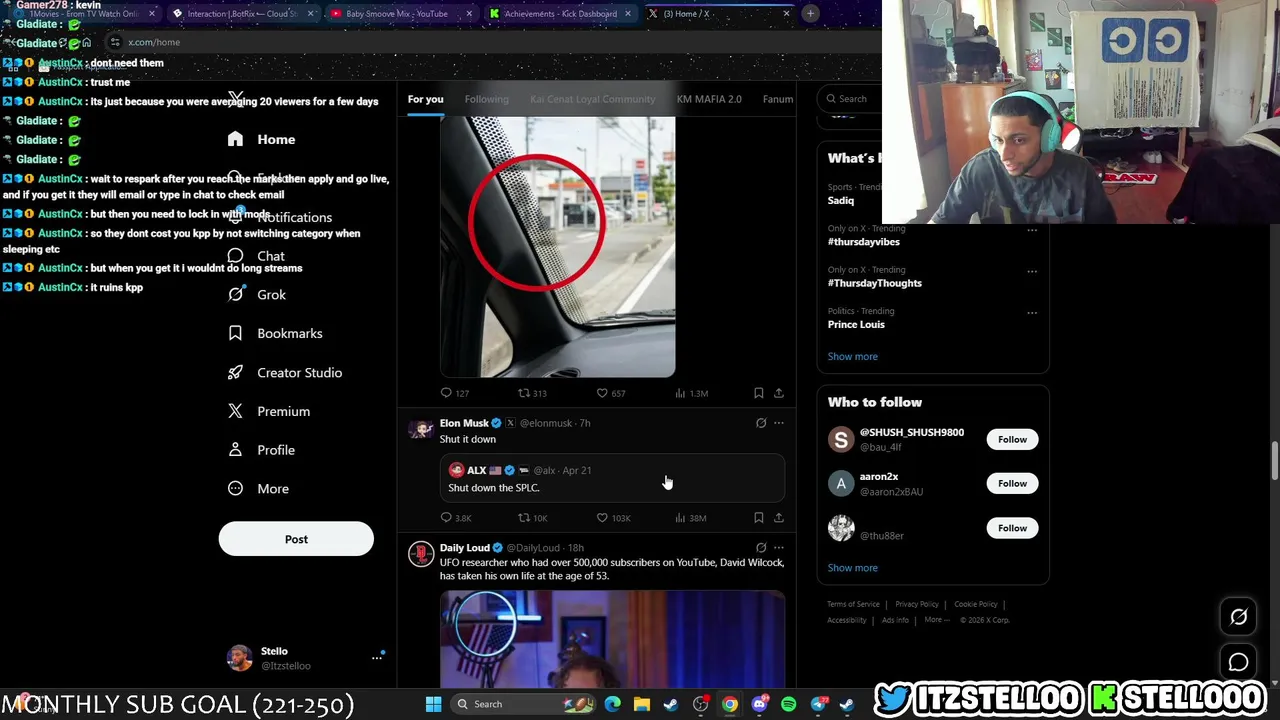Share the car pillar image post
The height and width of the screenshot is (720, 1280).
point(779,393)
